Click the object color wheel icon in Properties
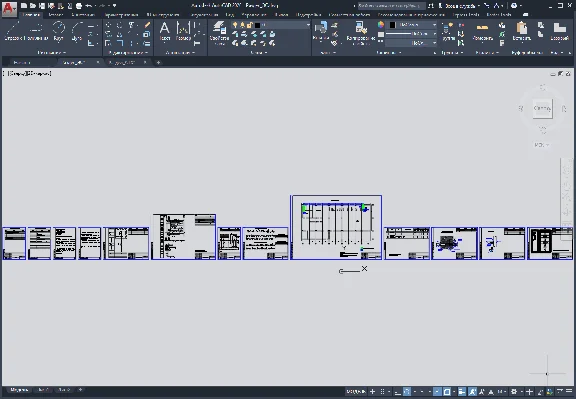 [381, 25]
